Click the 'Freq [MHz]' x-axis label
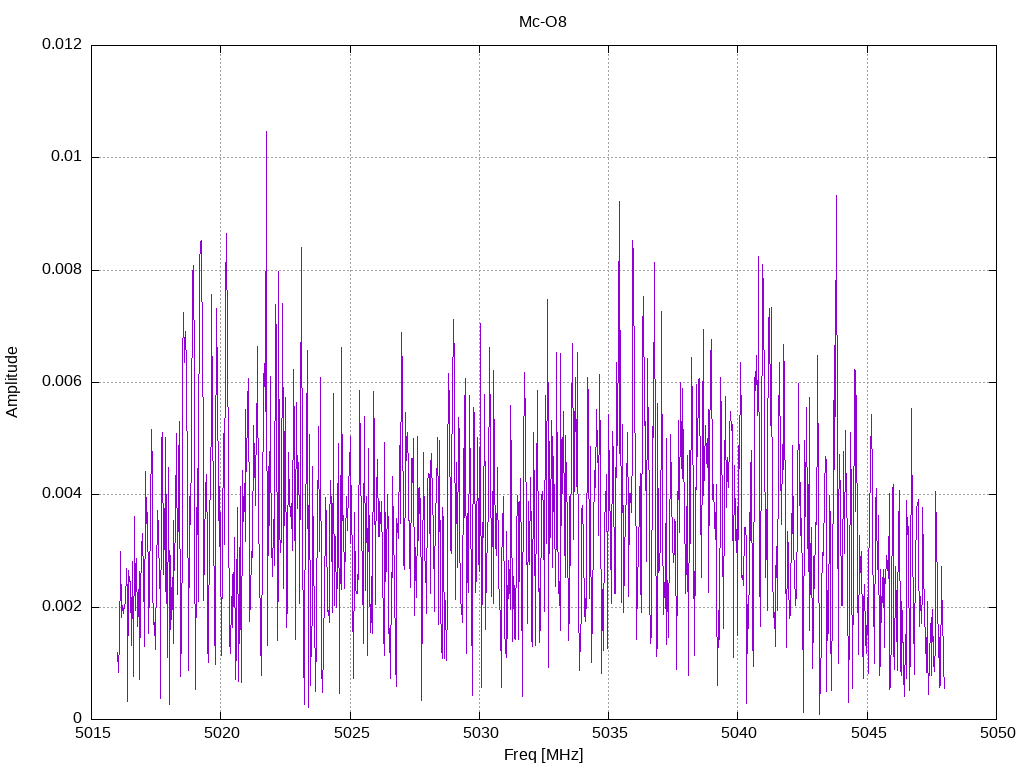The image size is (1024, 768). pyautogui.click(x=543, y=755)
